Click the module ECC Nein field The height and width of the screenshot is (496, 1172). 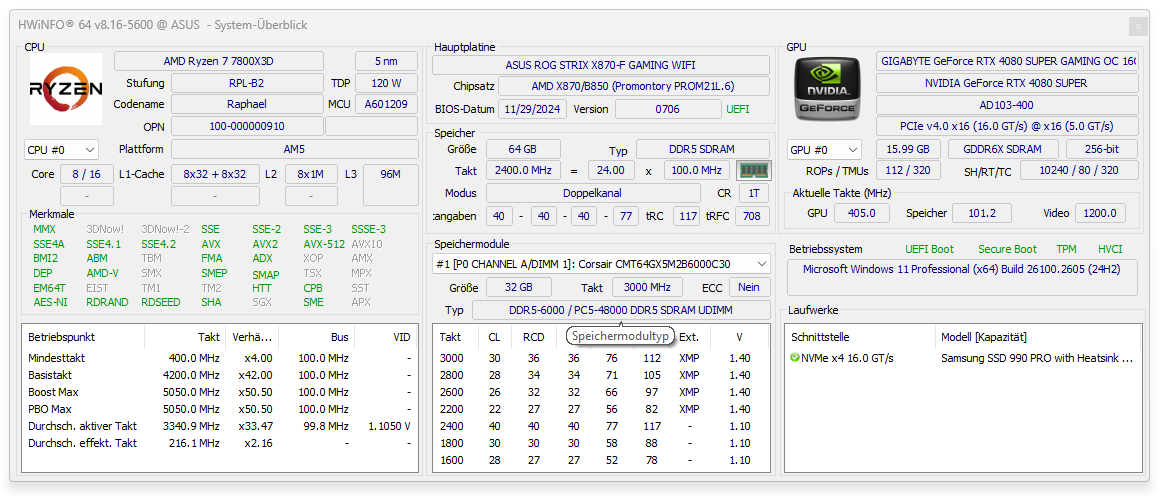point(748,287)
